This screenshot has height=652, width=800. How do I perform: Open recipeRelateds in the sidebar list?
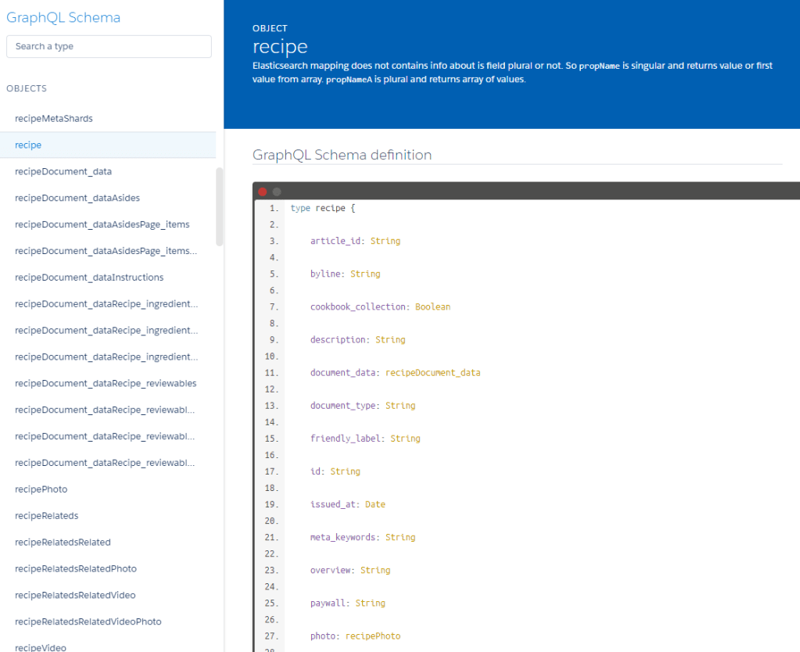click(x=46, y=516)
